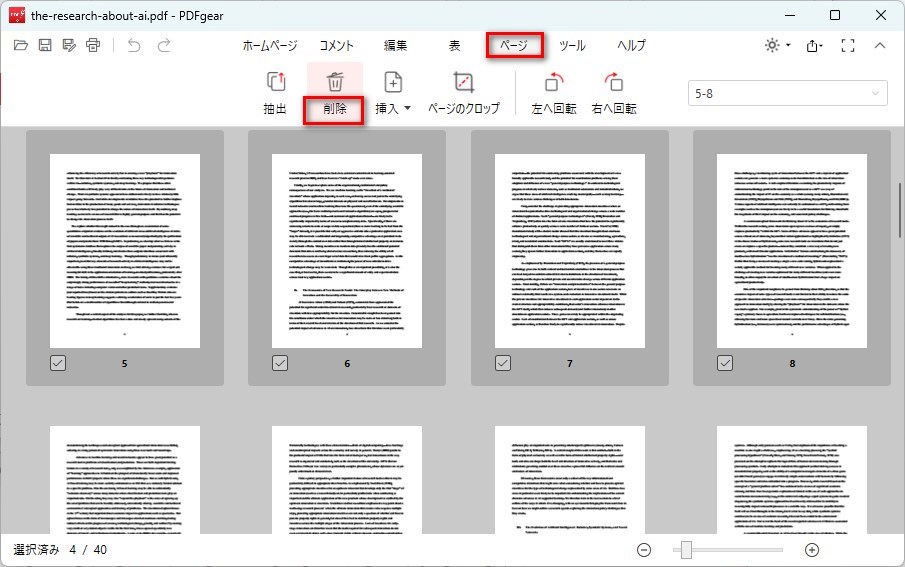The height and width of the screenshot is (567, 905).
Task: Rotate pages right with 右へ回転
Action: 614,82
